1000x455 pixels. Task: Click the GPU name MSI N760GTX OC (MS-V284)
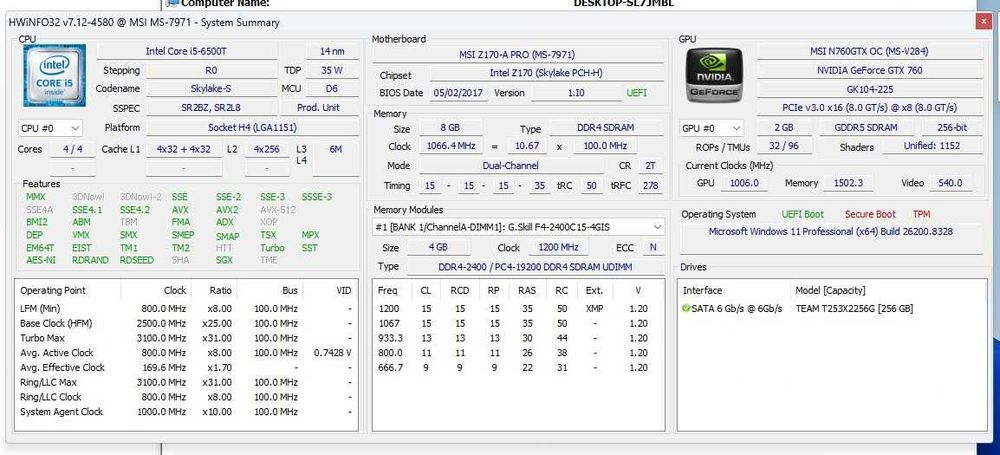(870, 51)
